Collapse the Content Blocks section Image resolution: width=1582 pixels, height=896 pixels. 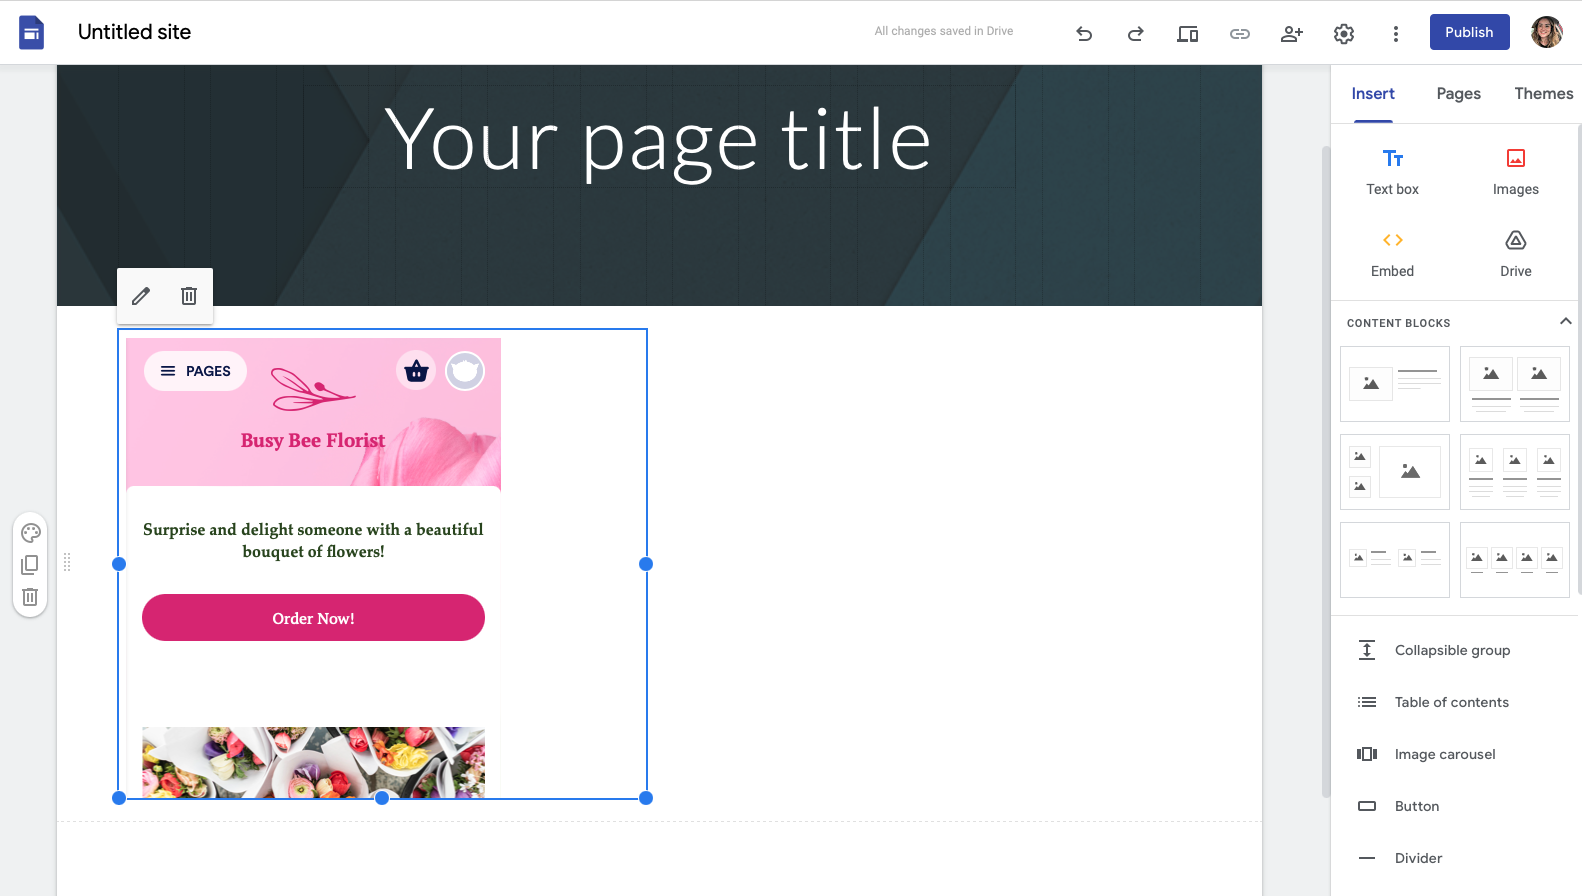1565,322
